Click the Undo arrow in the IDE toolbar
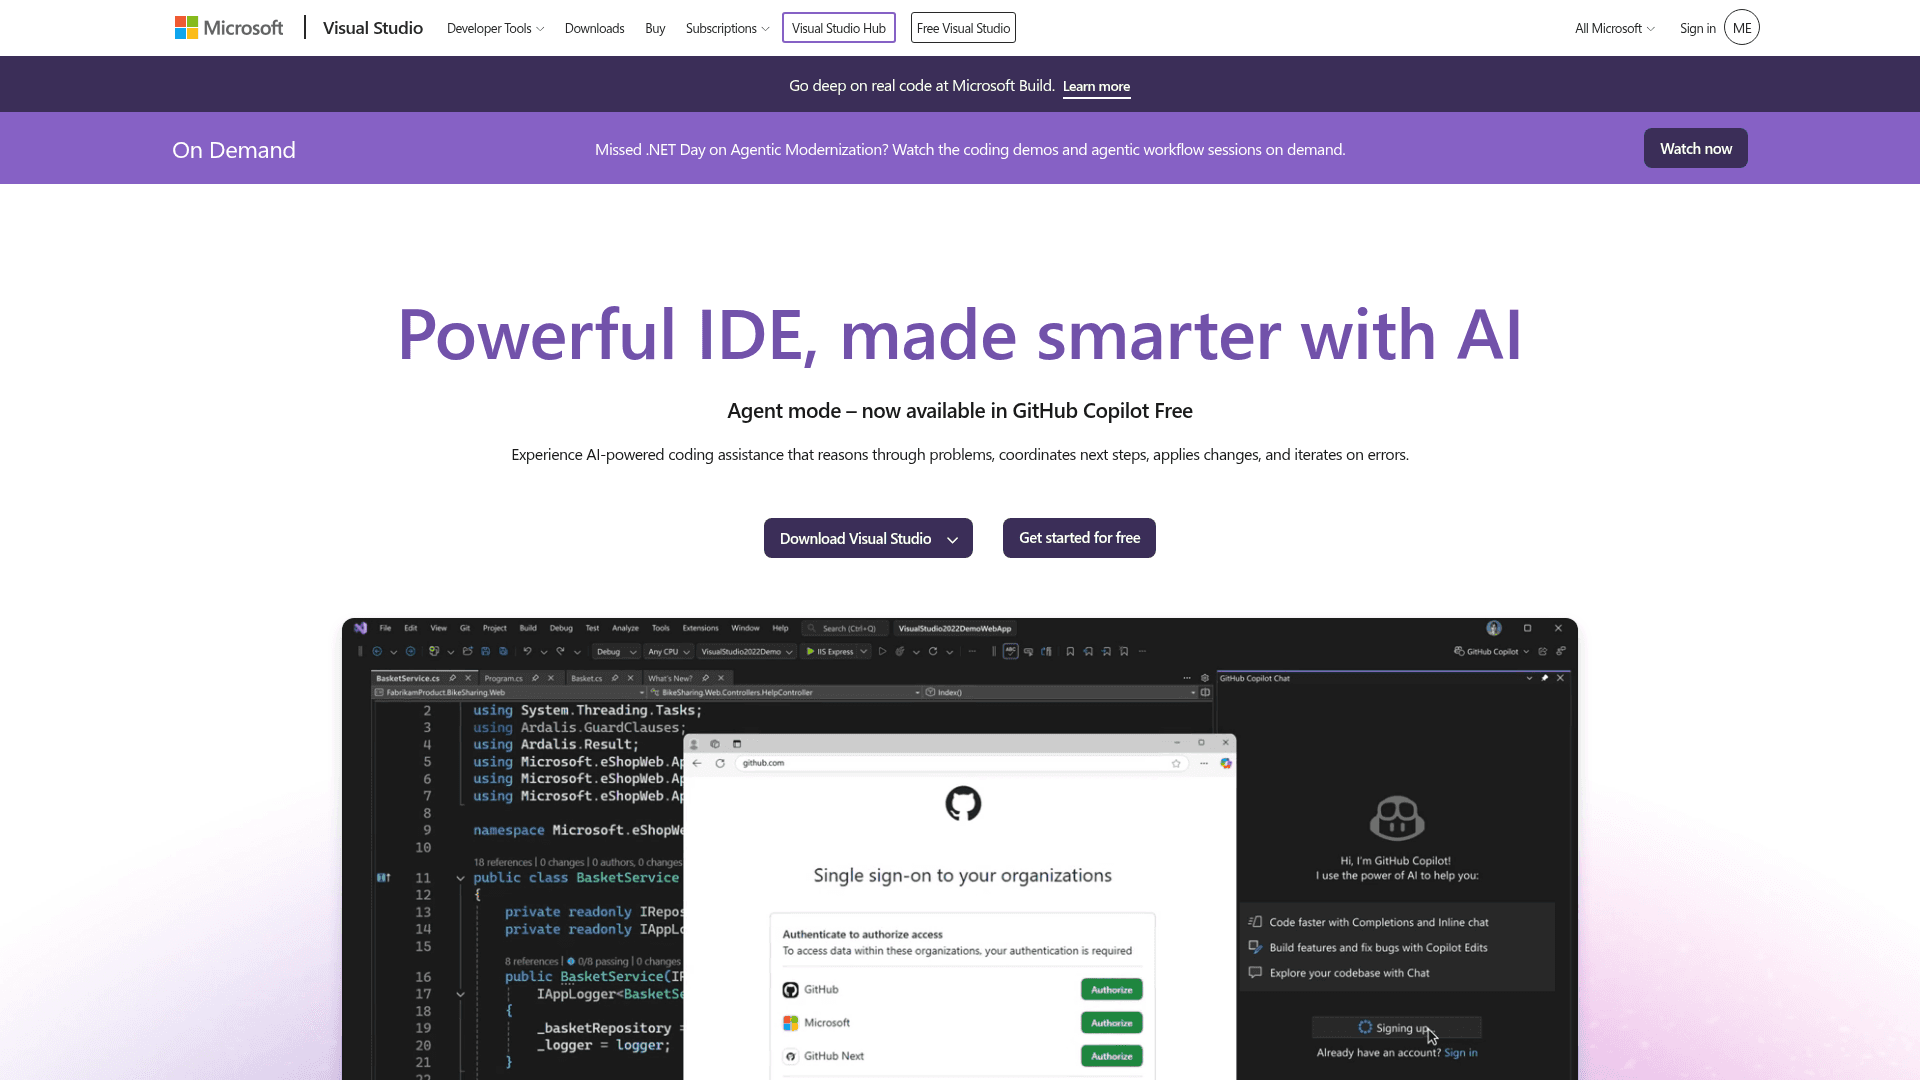 click(x=527, y=651)
